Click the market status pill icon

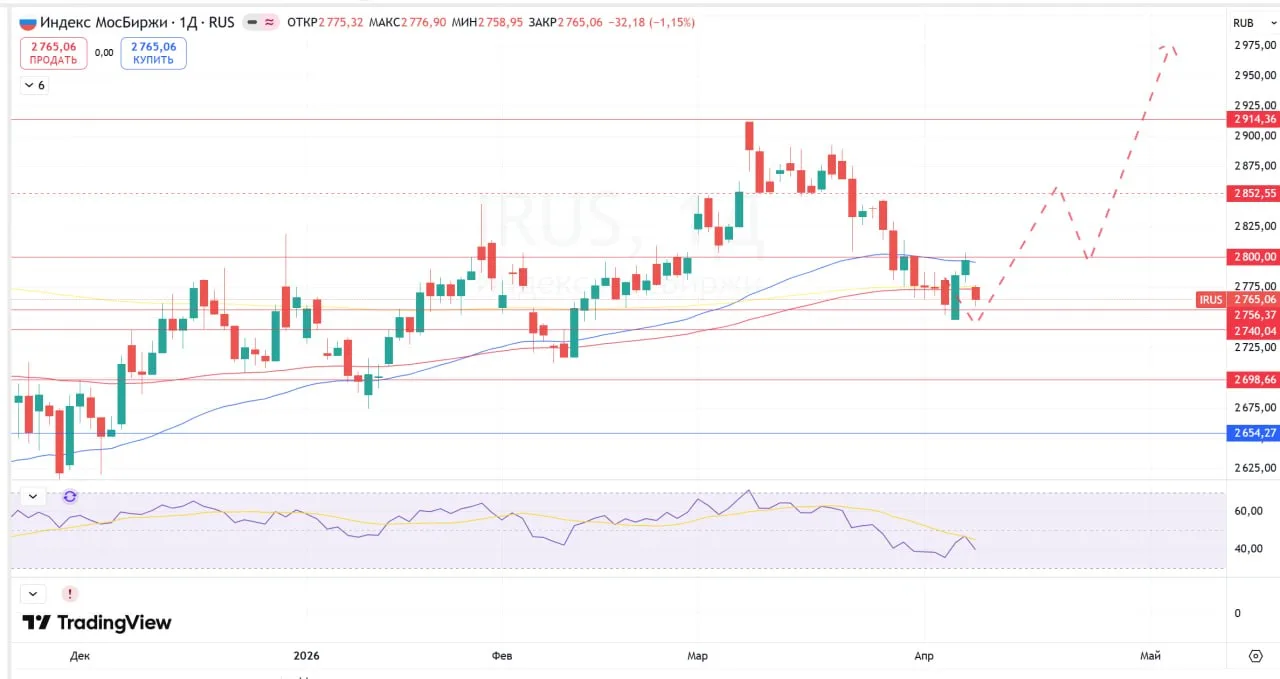261,22
